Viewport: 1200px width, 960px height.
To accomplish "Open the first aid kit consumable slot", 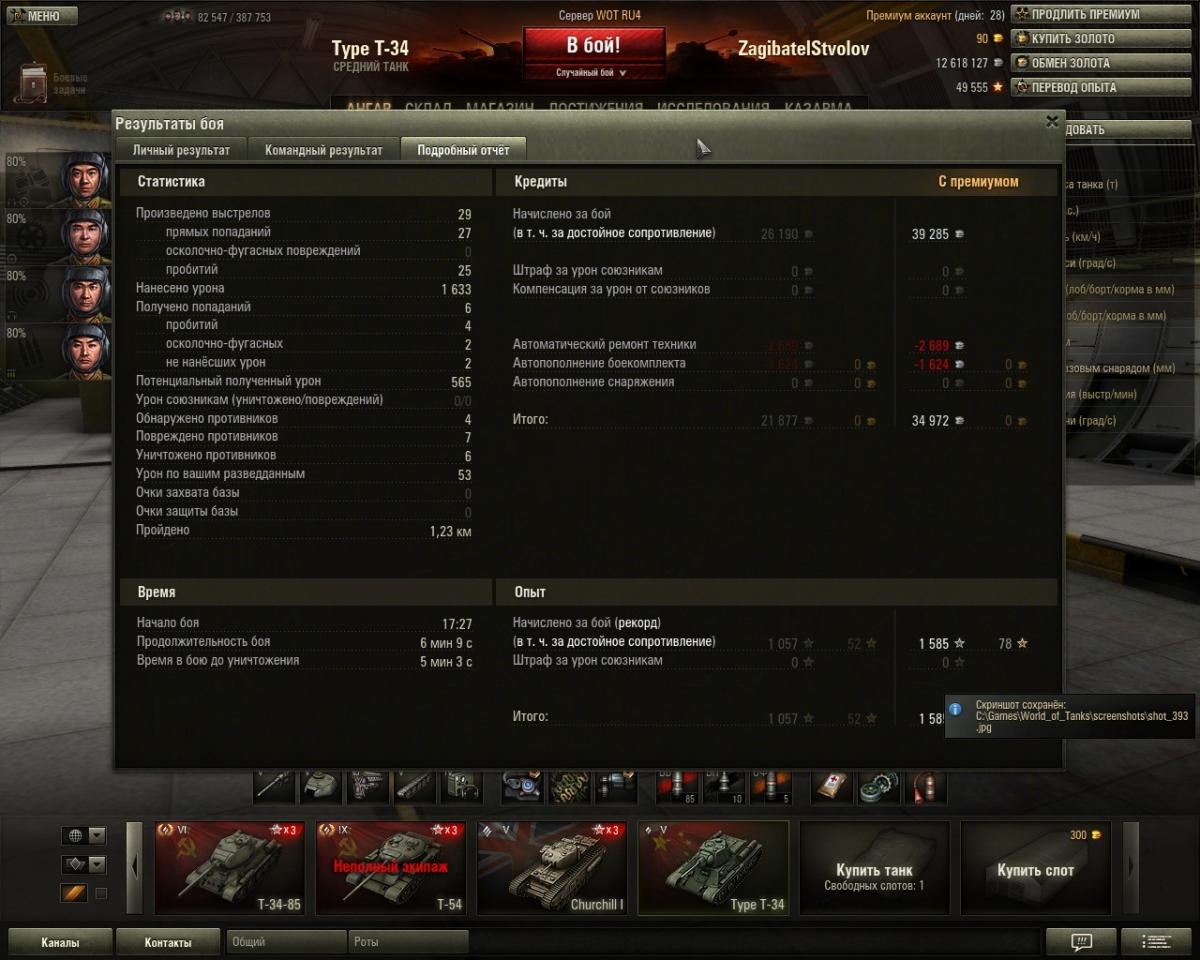I will point(833,787).
